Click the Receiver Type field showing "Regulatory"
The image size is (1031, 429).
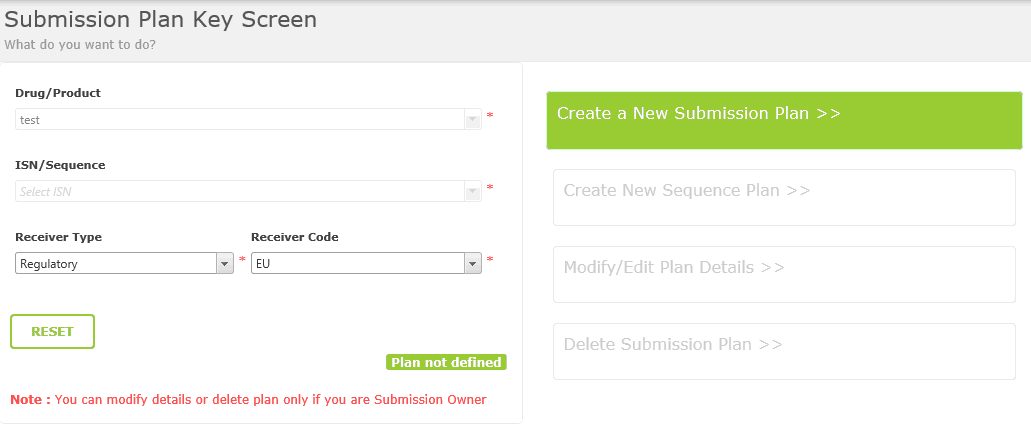pos(116,264)
